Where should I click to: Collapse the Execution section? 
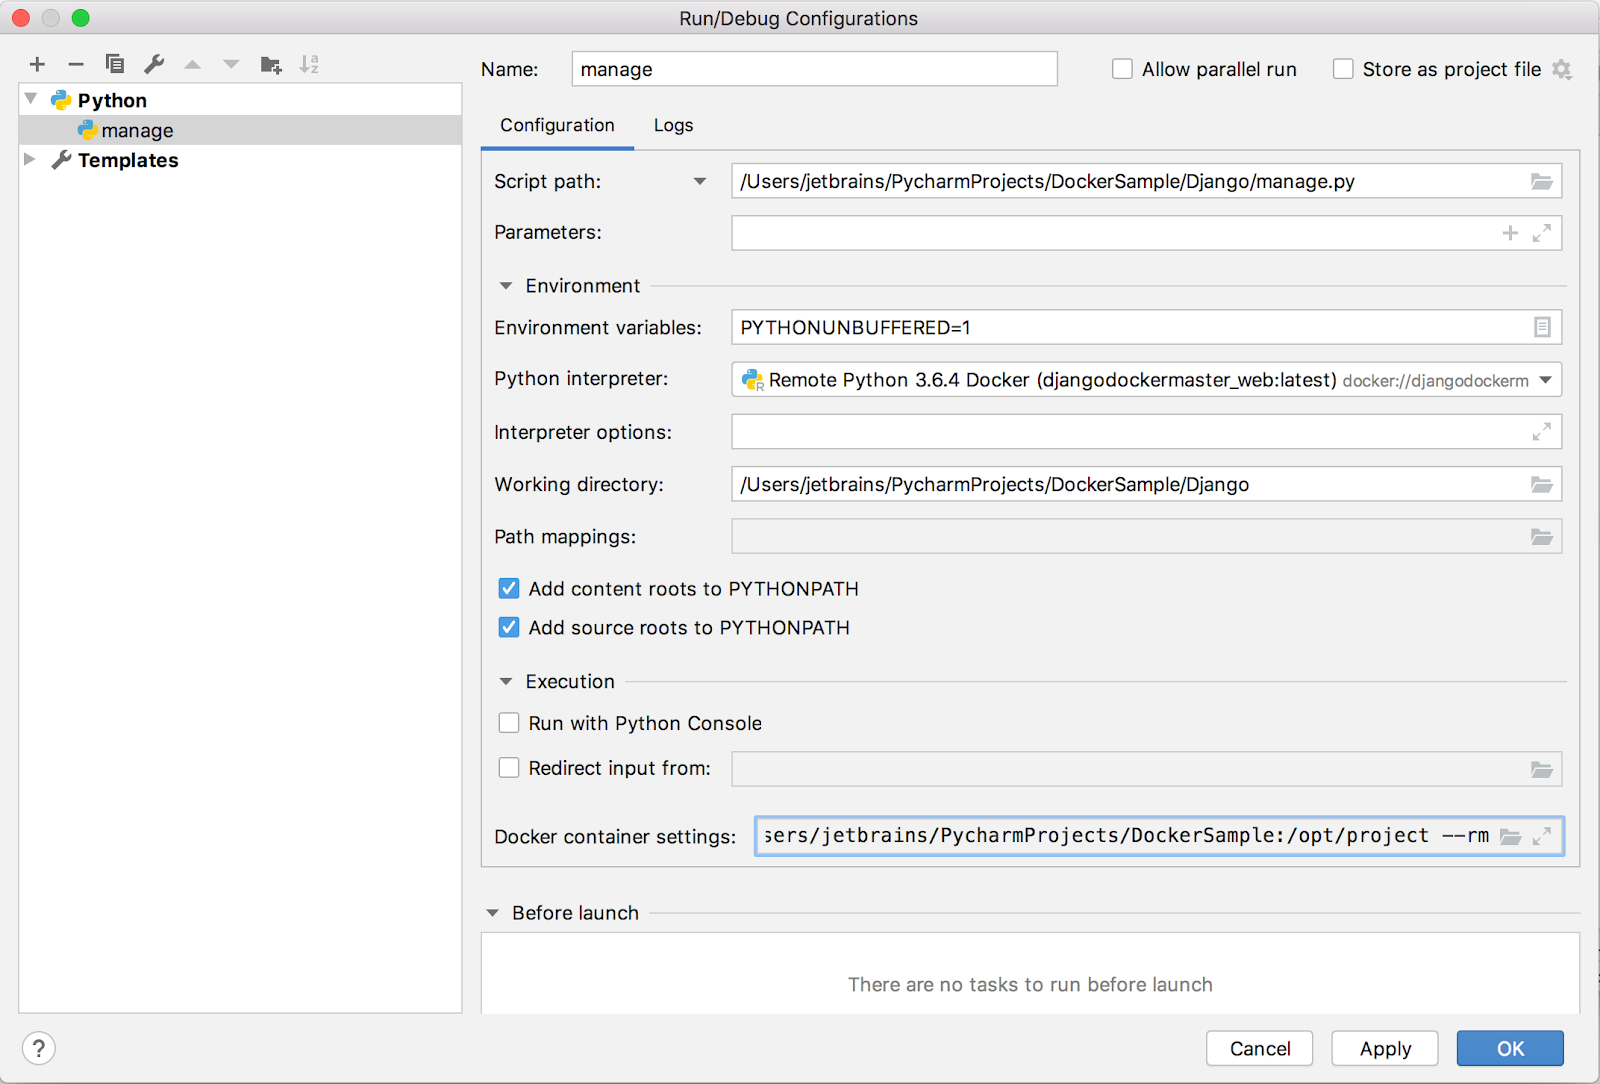pyautogui.click(x=506, y=682)
